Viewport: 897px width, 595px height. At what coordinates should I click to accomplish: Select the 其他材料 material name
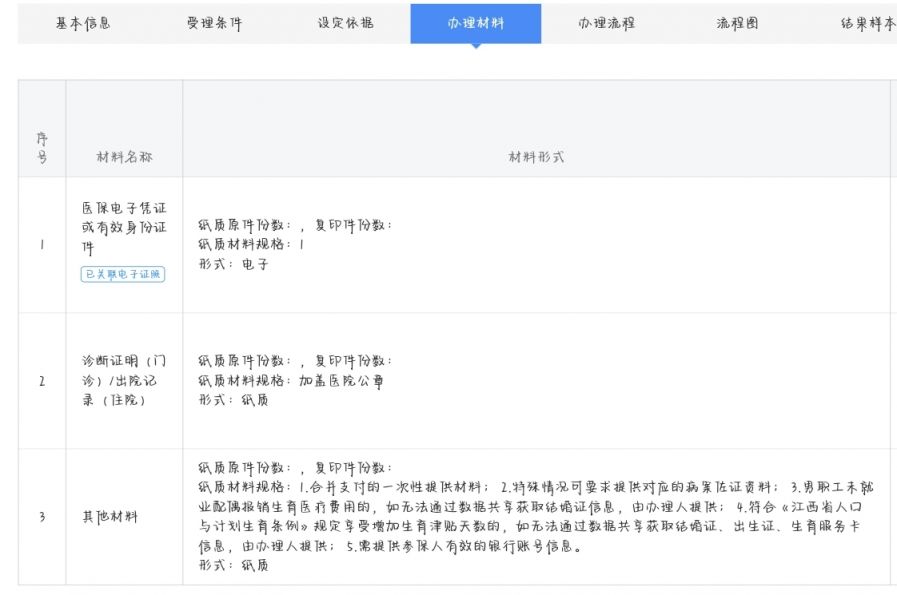(x=110, y=517)
